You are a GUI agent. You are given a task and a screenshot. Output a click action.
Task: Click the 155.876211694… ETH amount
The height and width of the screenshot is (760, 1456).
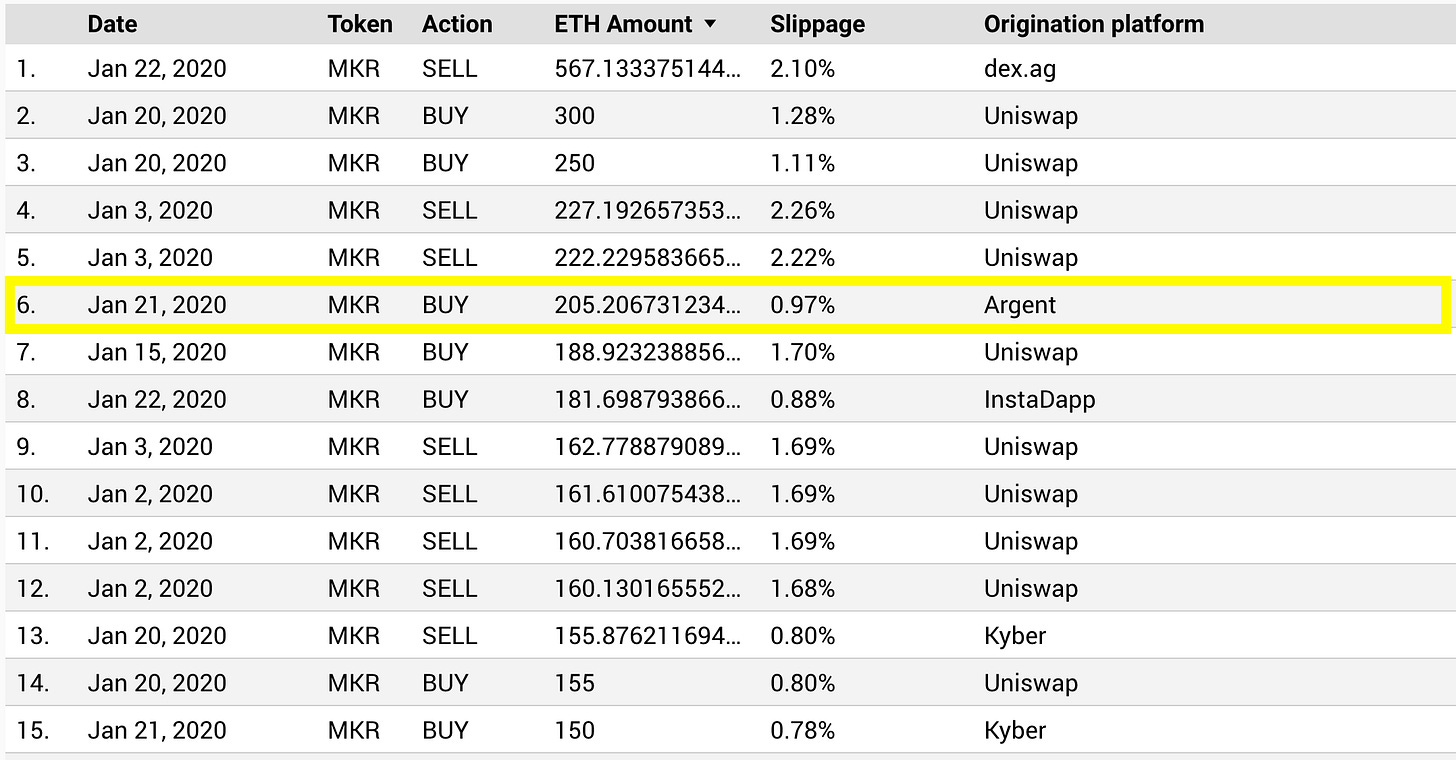pyautogui.click(x=648, y=636)
